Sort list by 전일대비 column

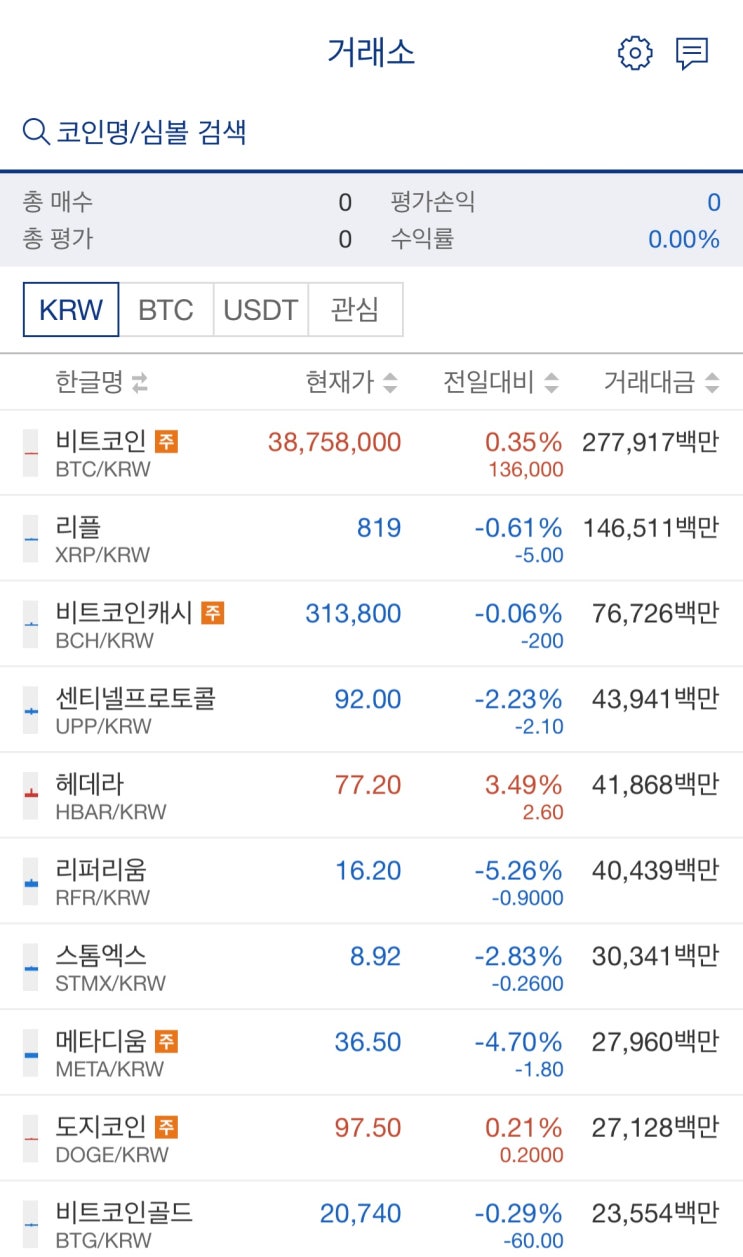[551, 382]
